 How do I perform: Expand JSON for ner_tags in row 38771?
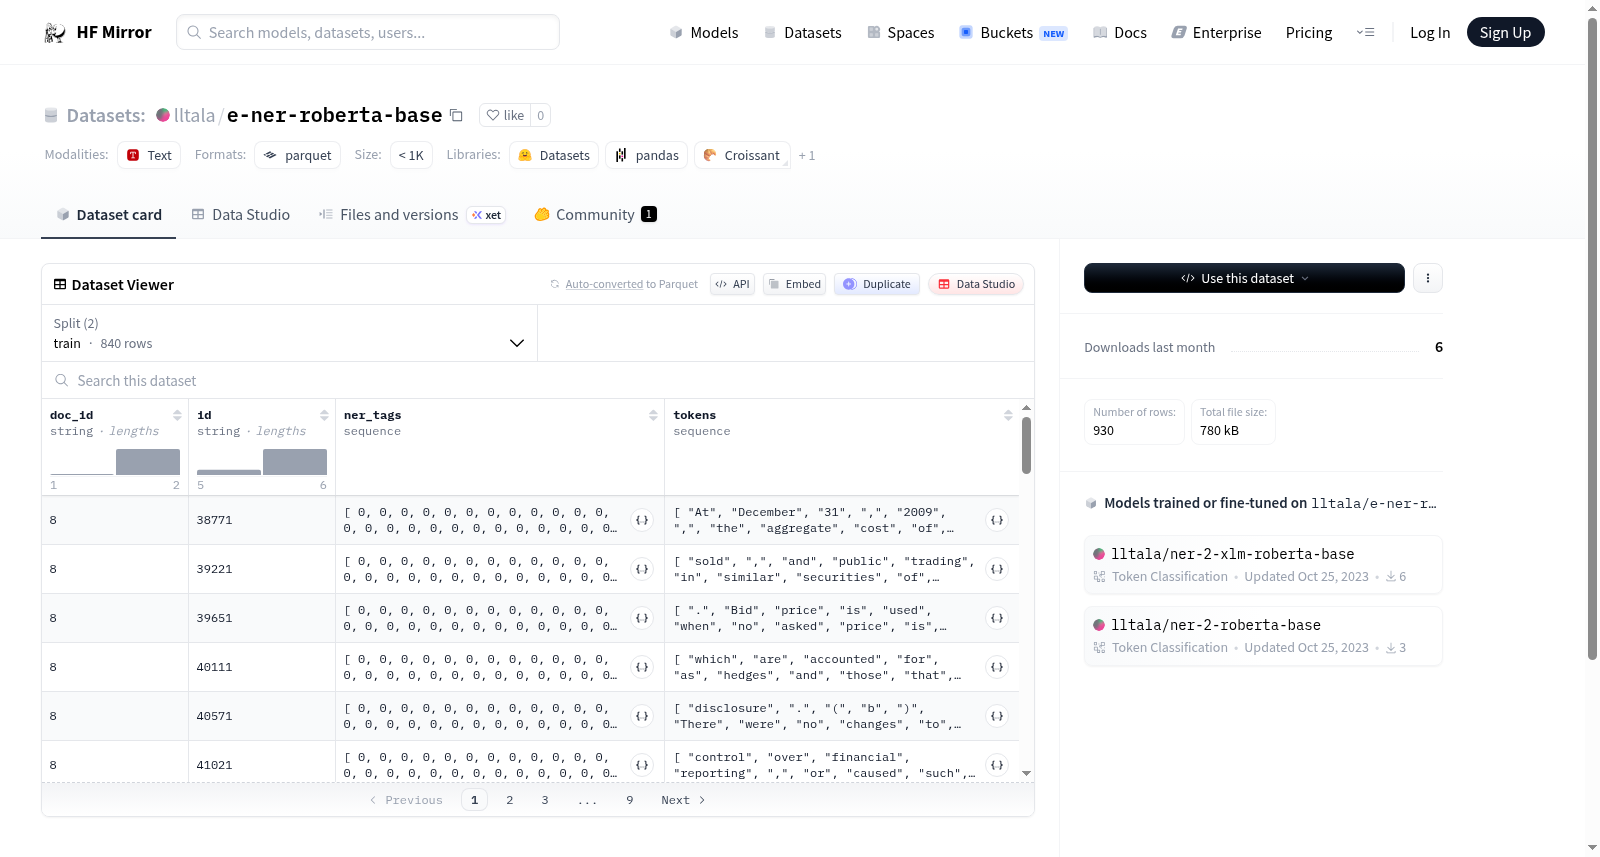[x=642, y=520]
